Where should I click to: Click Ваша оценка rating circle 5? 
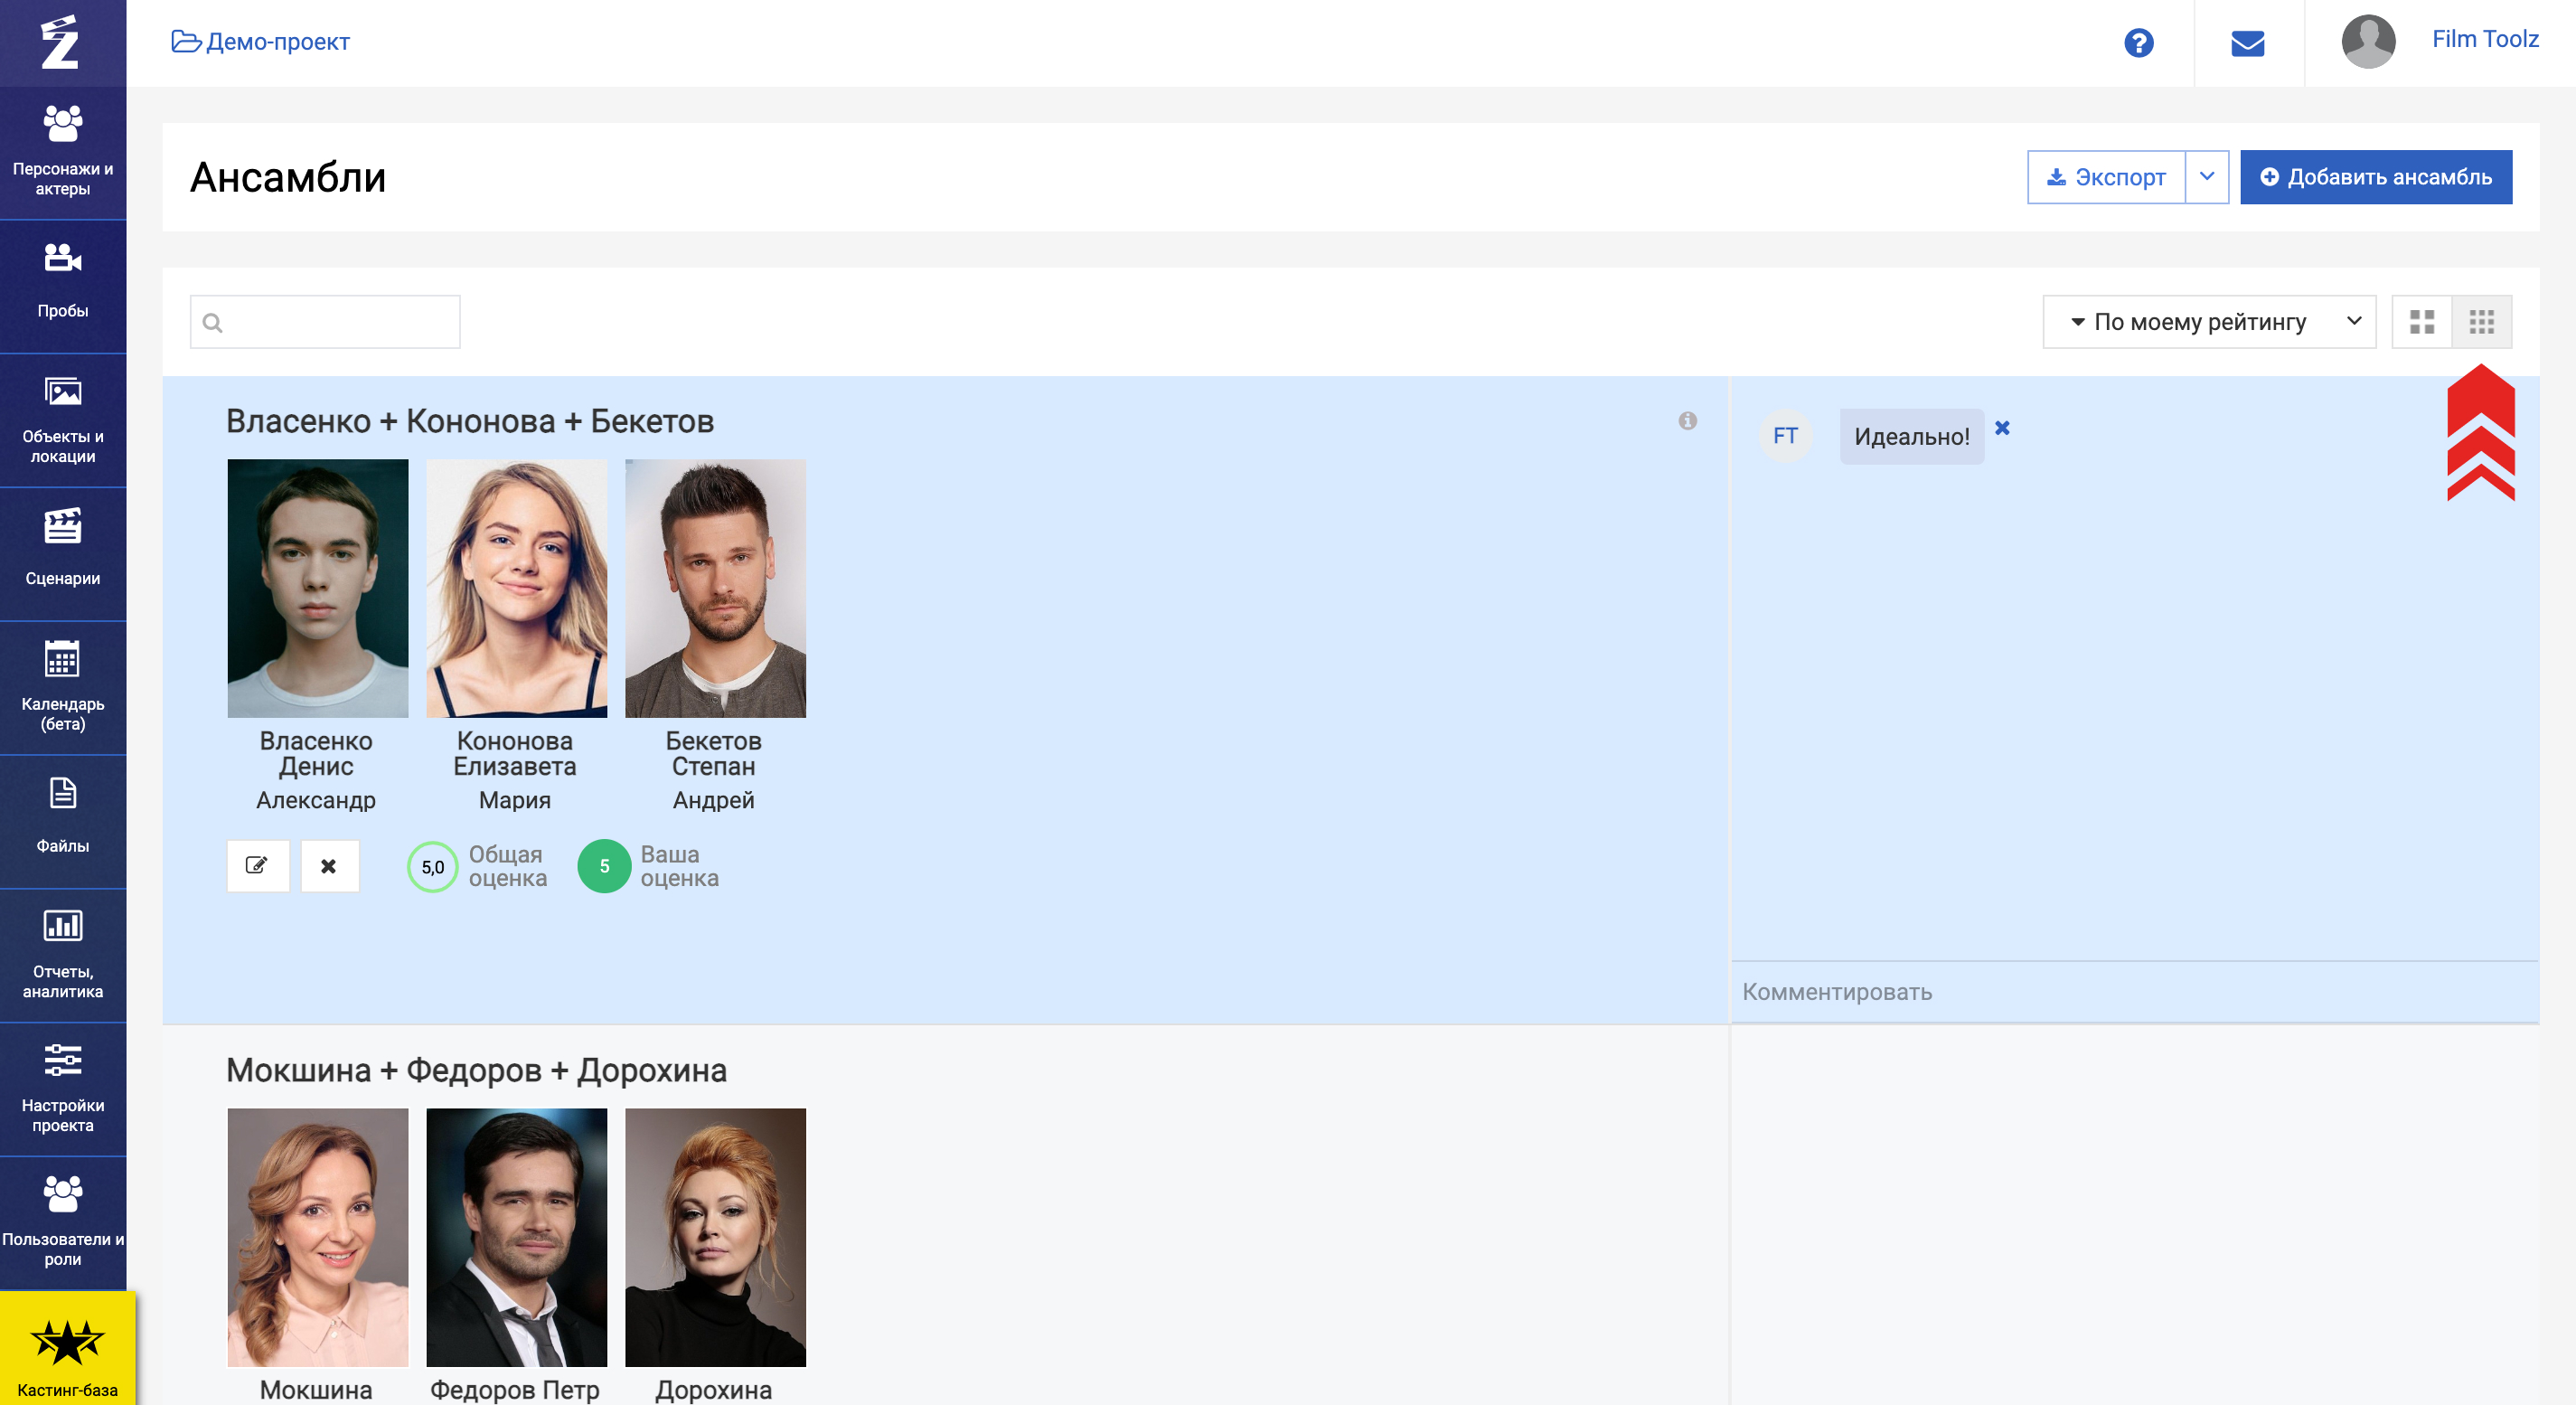click(604, 866)
